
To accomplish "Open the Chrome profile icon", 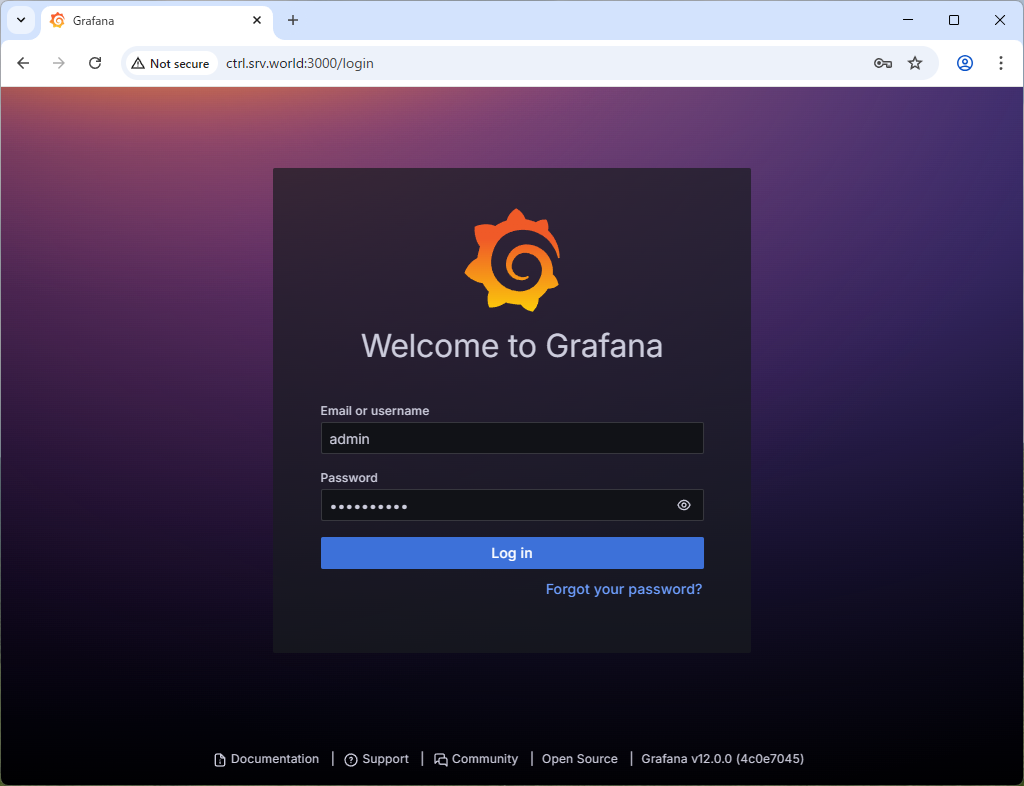I will point(965,63).
